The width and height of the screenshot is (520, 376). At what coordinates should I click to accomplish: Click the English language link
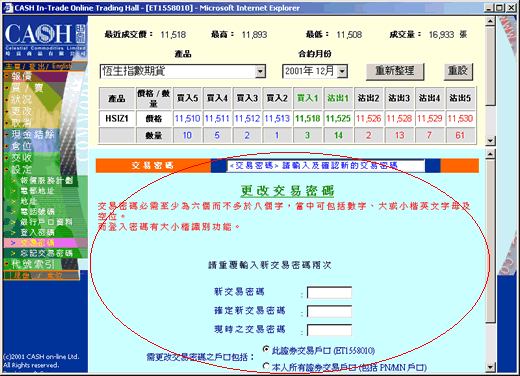click(x=62, y=66)
